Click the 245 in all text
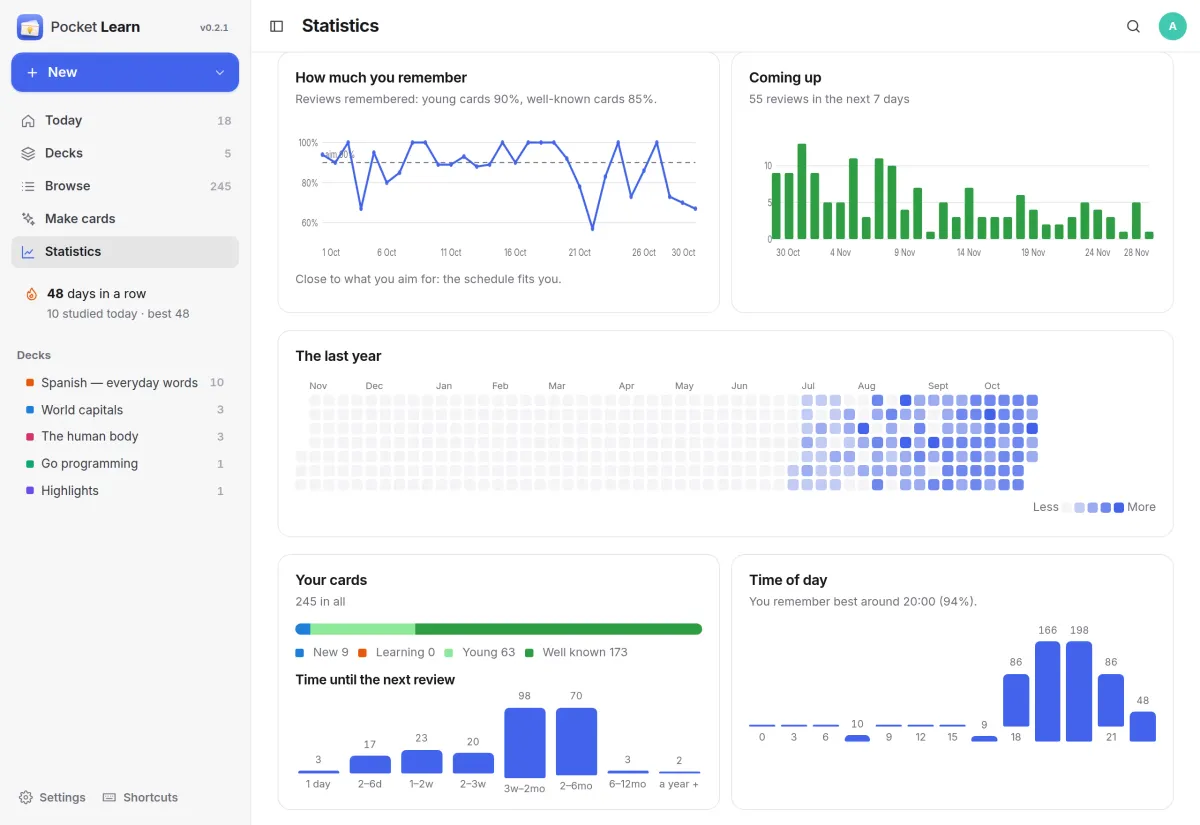 point(320,601)
